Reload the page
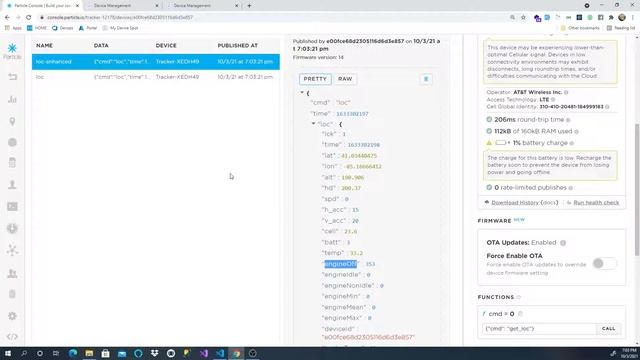Screen dimensions: 640x360 [29, 18]
